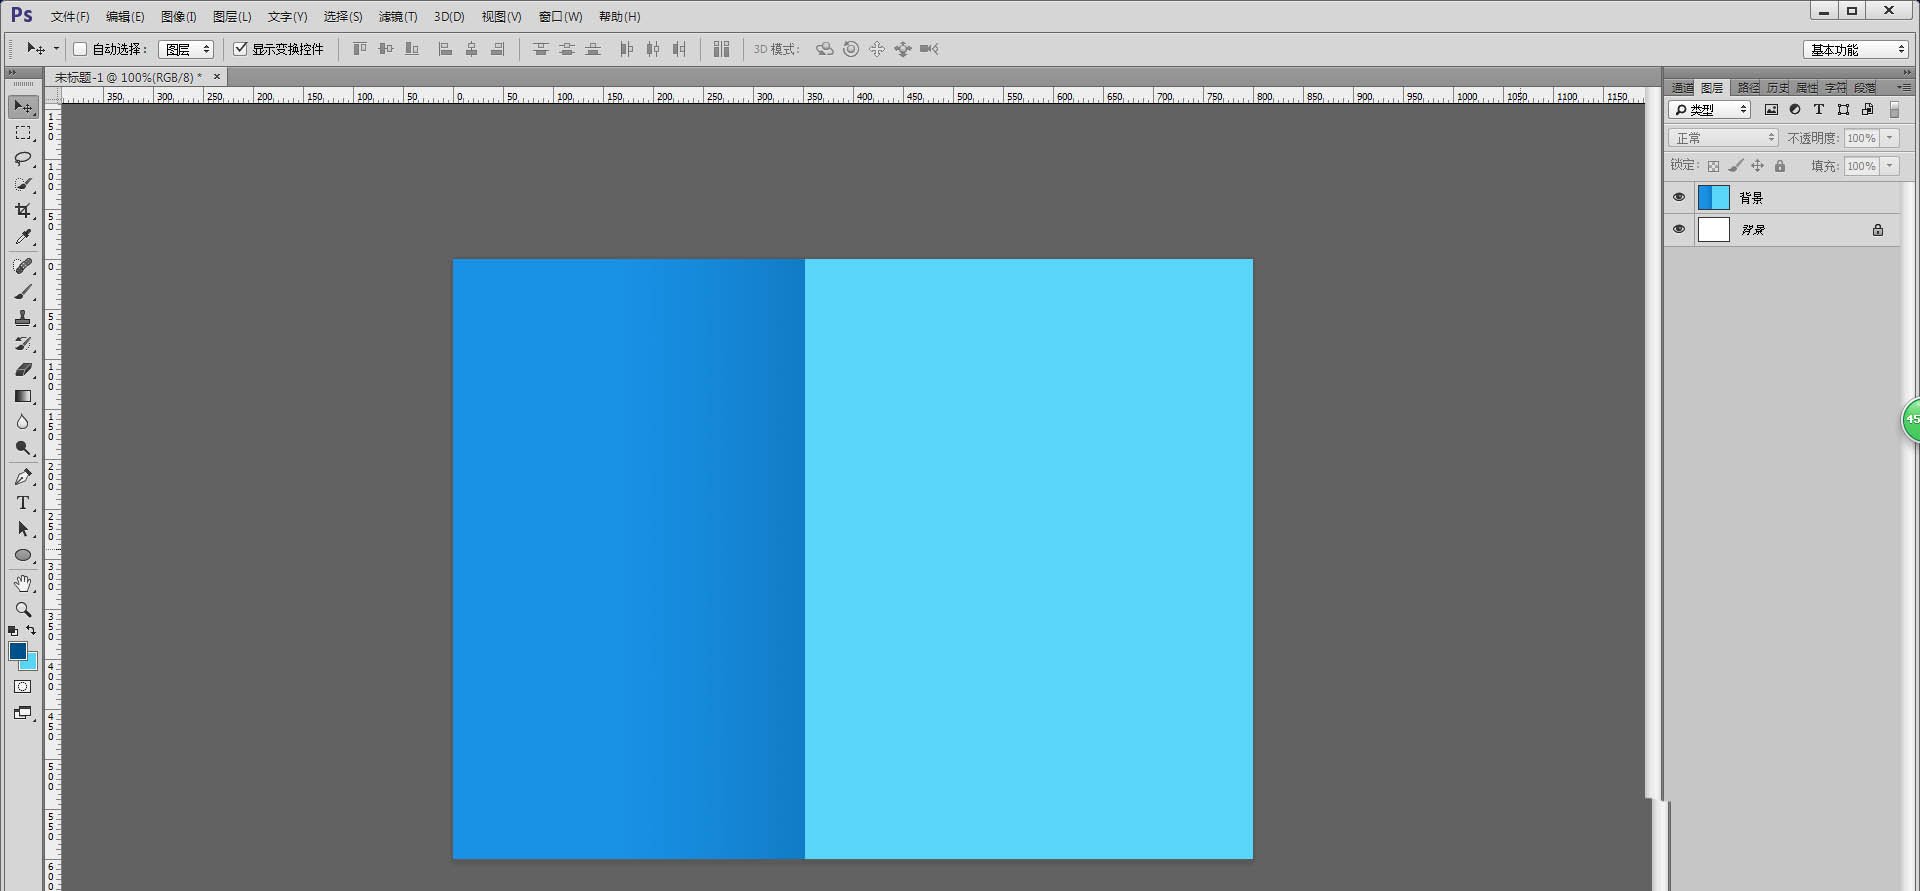
Task: Click the screen mode icon in the toolbox
Action: (x=23, y=713)
